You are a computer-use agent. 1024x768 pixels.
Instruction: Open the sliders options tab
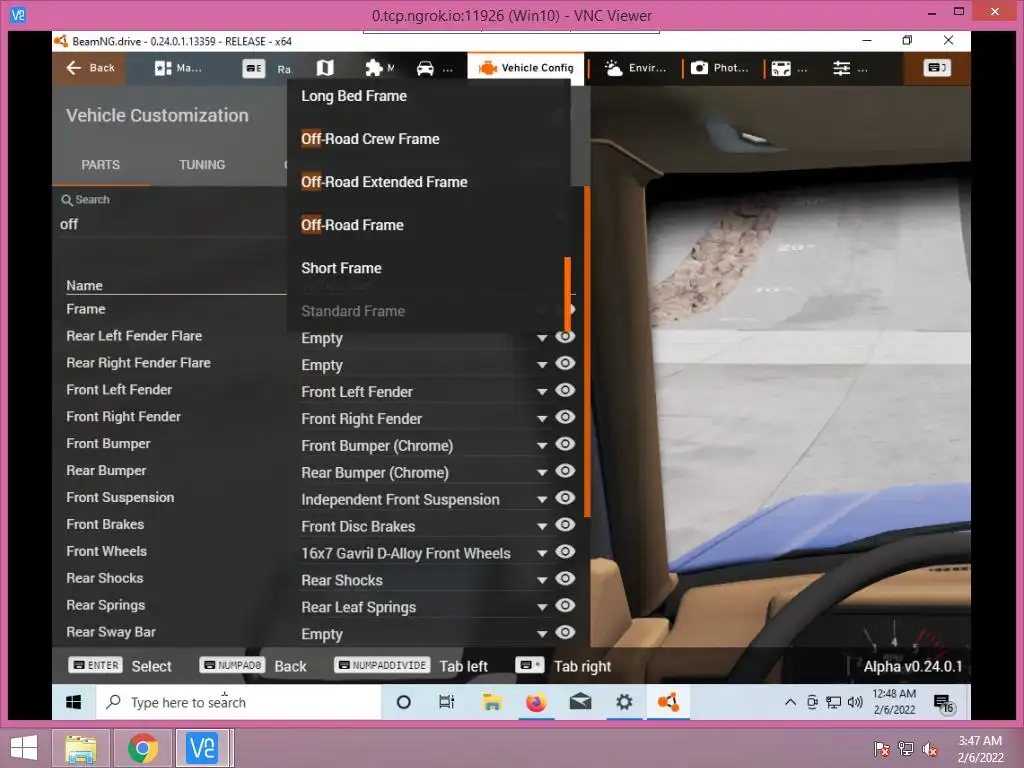coord(850,68)
